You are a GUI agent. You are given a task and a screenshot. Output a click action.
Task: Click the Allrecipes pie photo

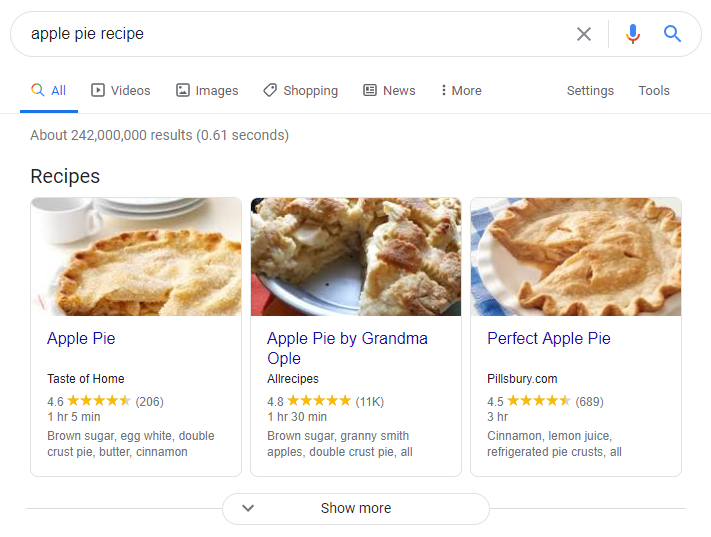pyautogui.click(x=356, y=256)
